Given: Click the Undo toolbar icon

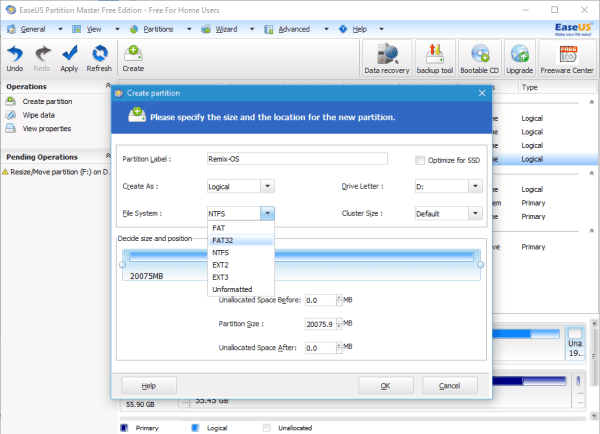Looking at the screenshot, I should (x=15, y=58).
